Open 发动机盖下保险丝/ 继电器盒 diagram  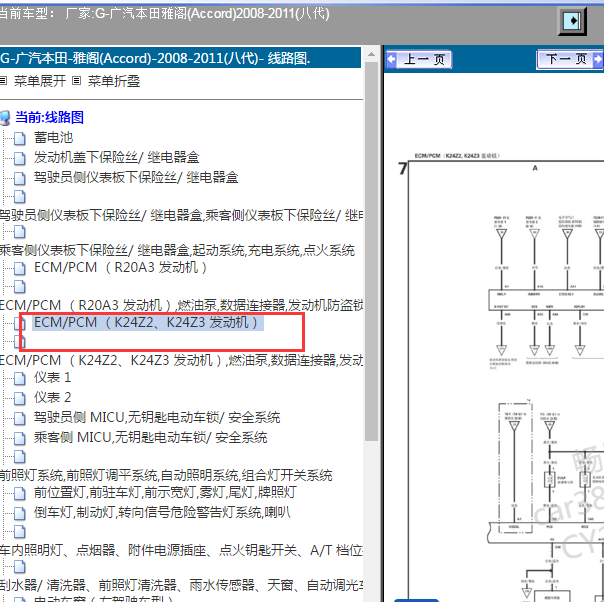pos(116,157)
